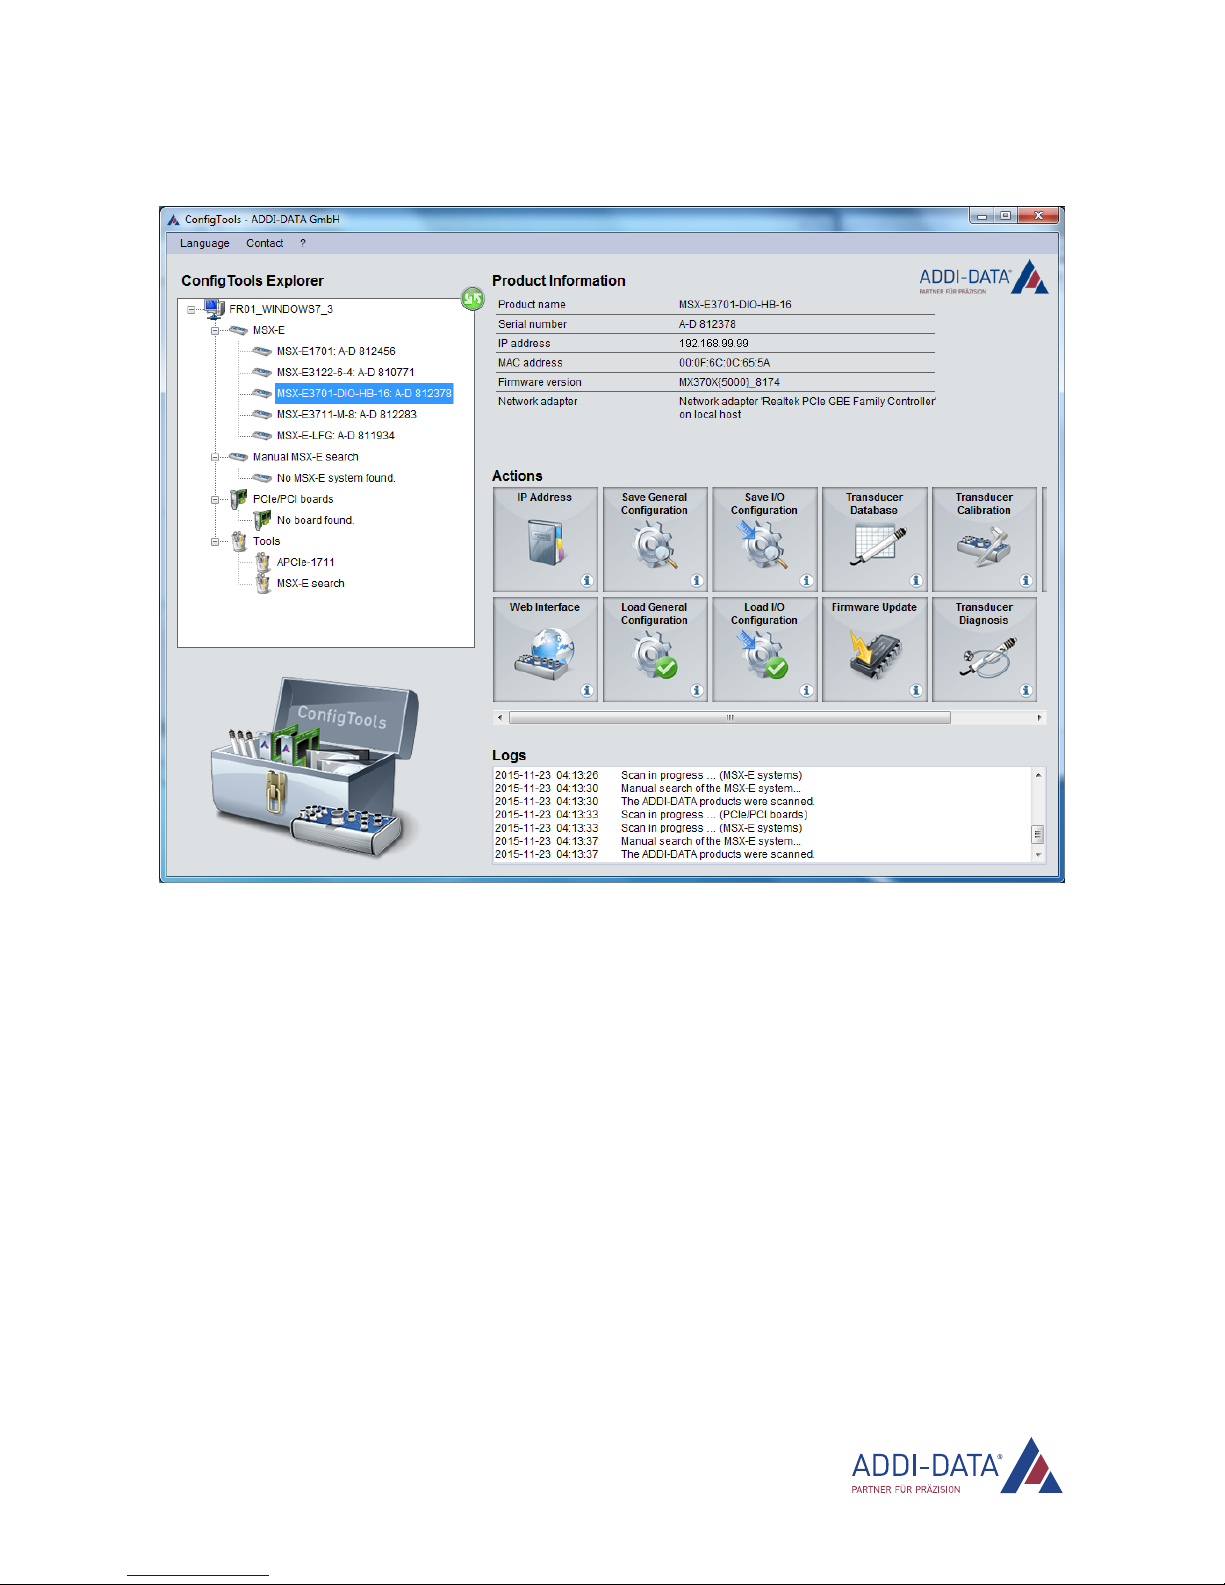
Task: Click the ADDI-DATA logo inside the ConfigTools window
Action: point(984,277)
